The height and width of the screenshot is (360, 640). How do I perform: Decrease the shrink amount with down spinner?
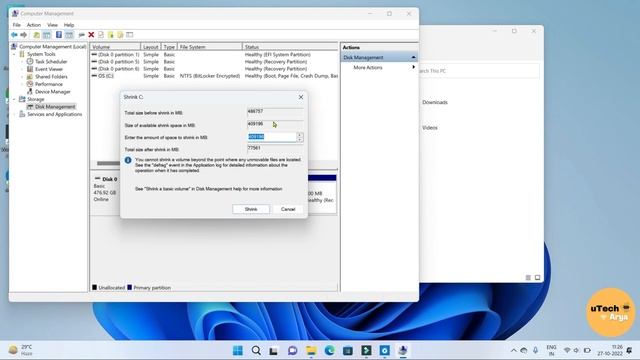[x=300, y=140]
